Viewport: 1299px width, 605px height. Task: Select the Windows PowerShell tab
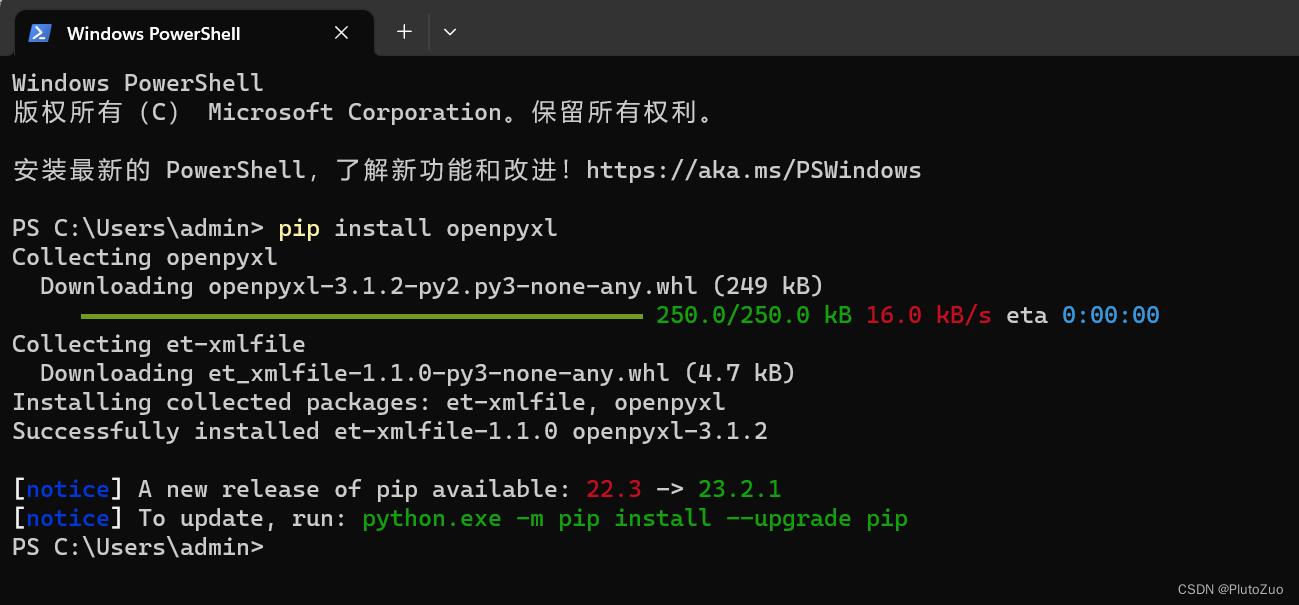193,33
